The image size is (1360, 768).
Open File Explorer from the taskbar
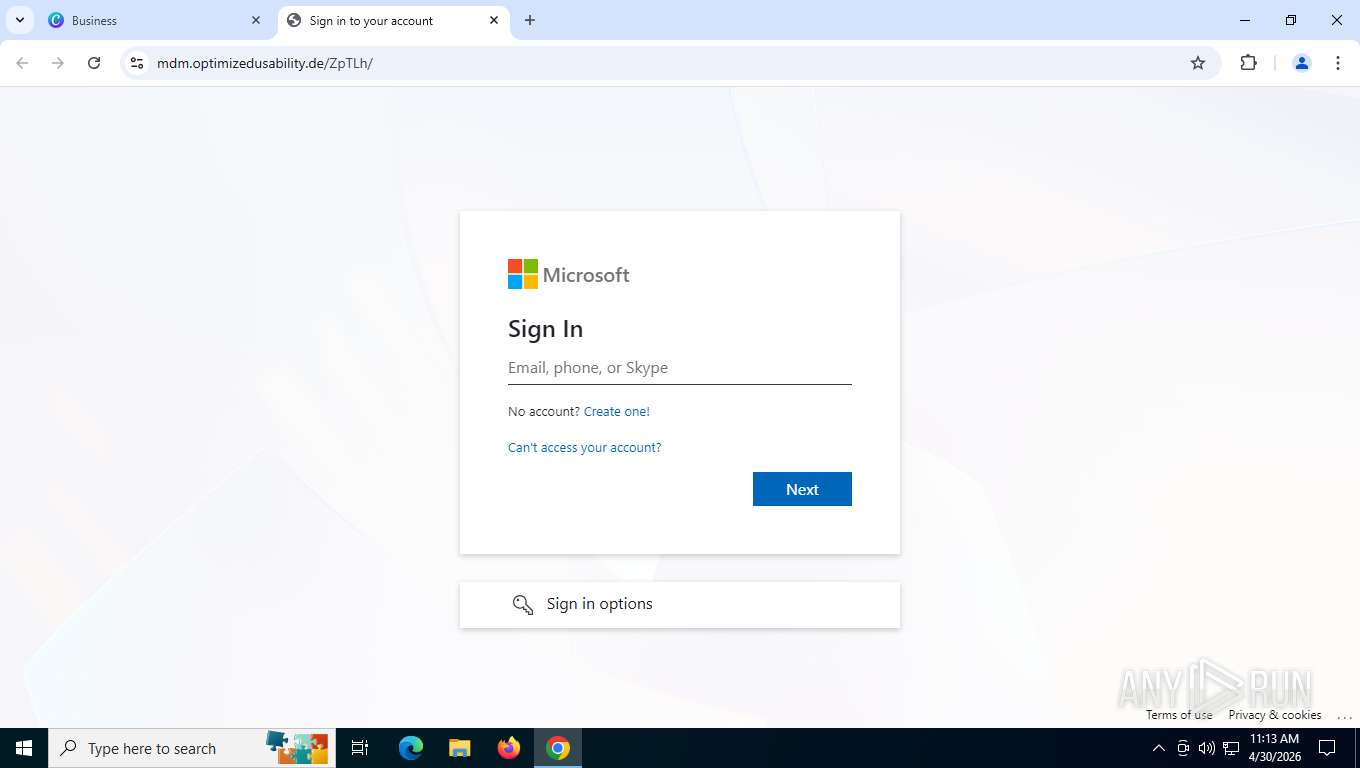pos(460,748)
